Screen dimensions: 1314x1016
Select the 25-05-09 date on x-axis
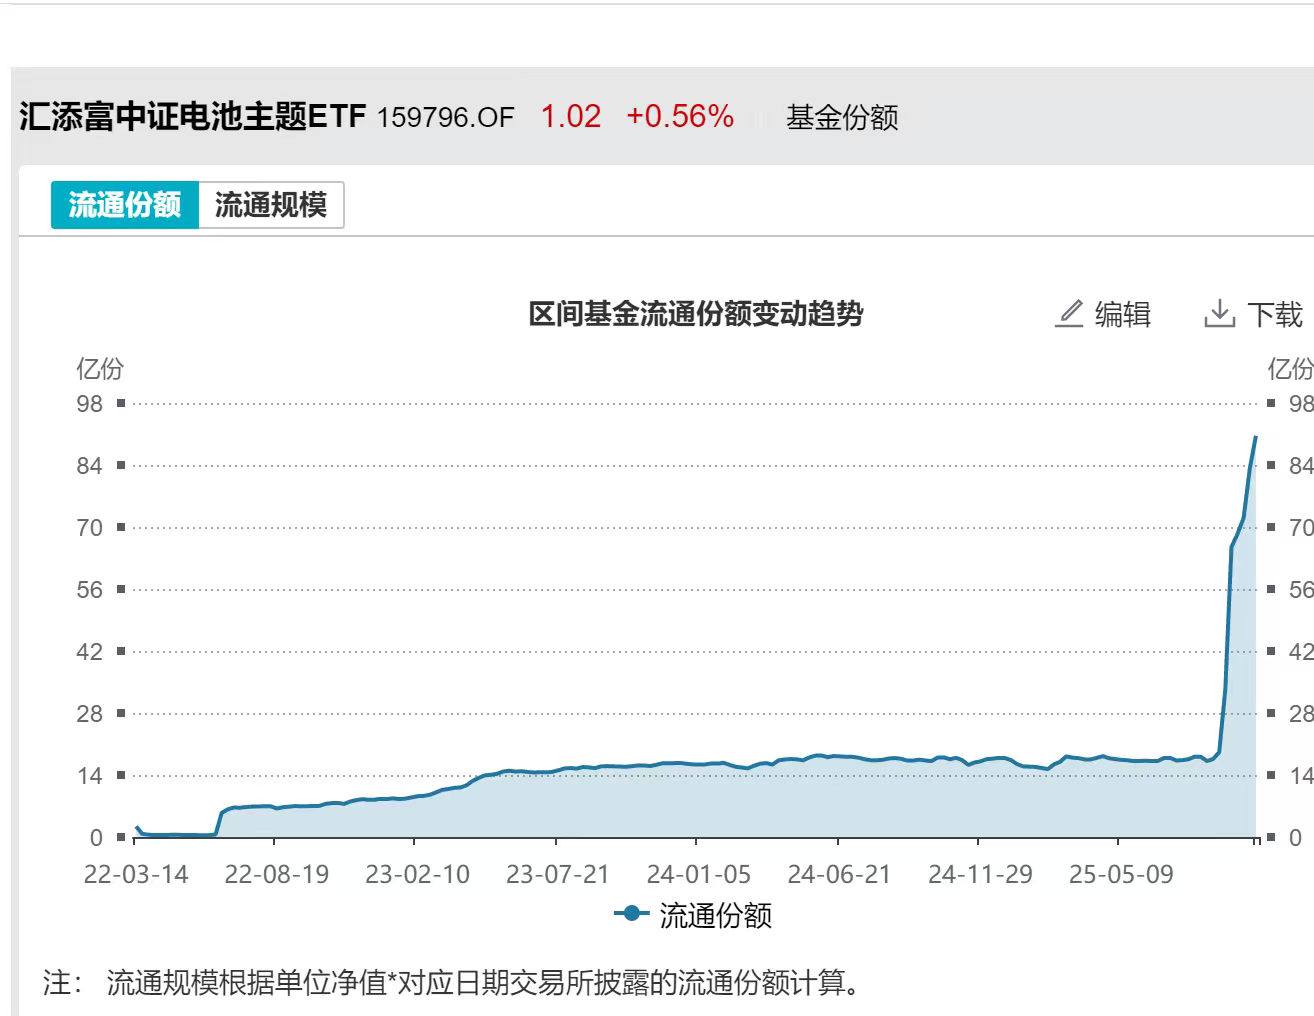[1120, 874]
